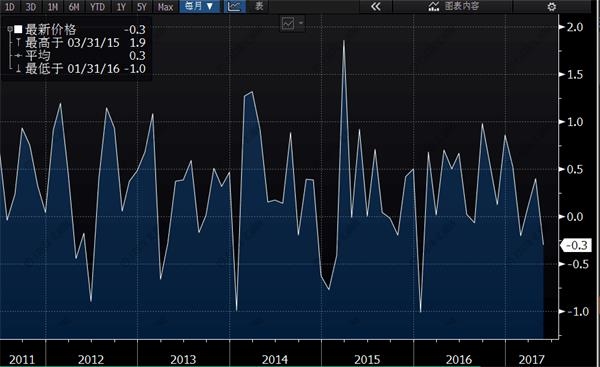This screenshot has width=600, height=367.
Task: Click the 2013 x-axis label
Action: 183,360
